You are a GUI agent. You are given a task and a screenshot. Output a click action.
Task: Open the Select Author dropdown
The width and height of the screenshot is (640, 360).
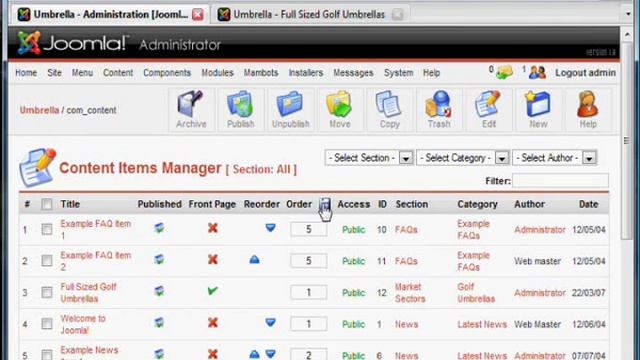(x=555, y=158)
